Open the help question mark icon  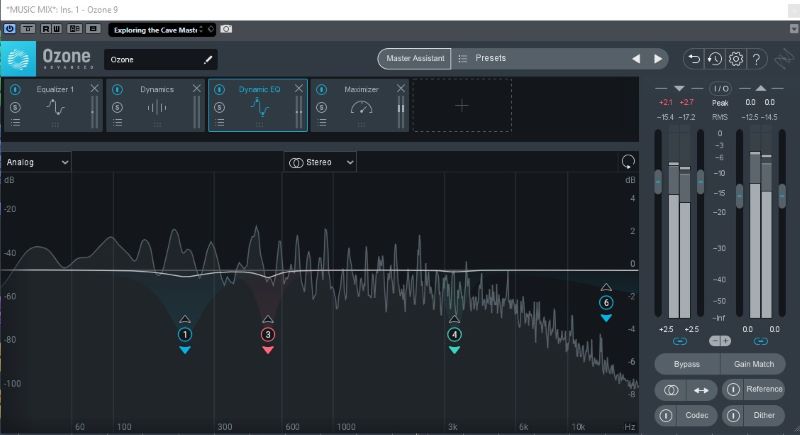pos(757,59)
